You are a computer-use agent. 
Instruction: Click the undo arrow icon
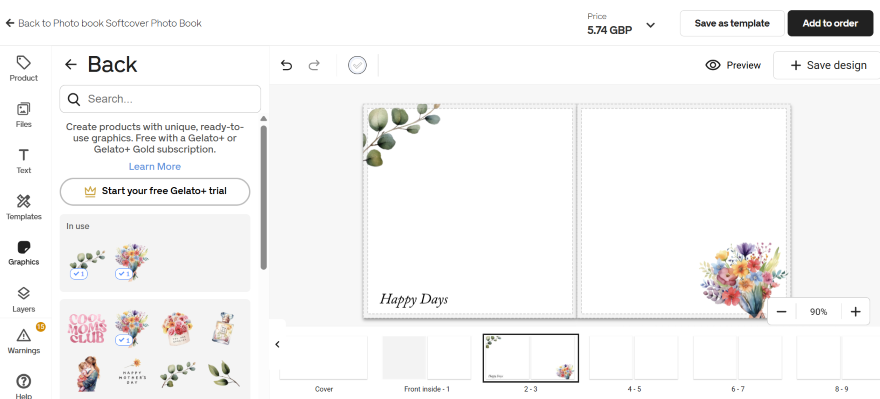coord(286,65)
